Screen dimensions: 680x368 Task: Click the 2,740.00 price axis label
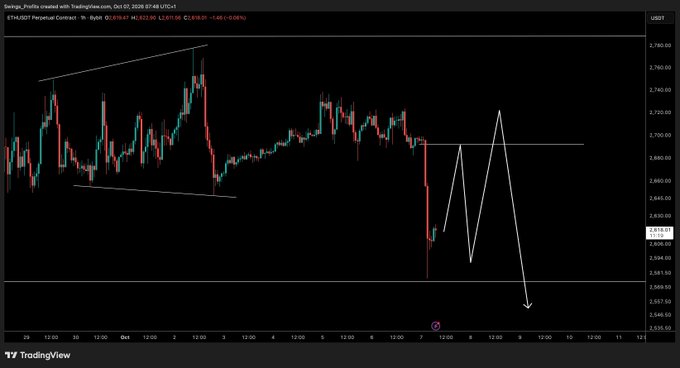click(660, 90)
